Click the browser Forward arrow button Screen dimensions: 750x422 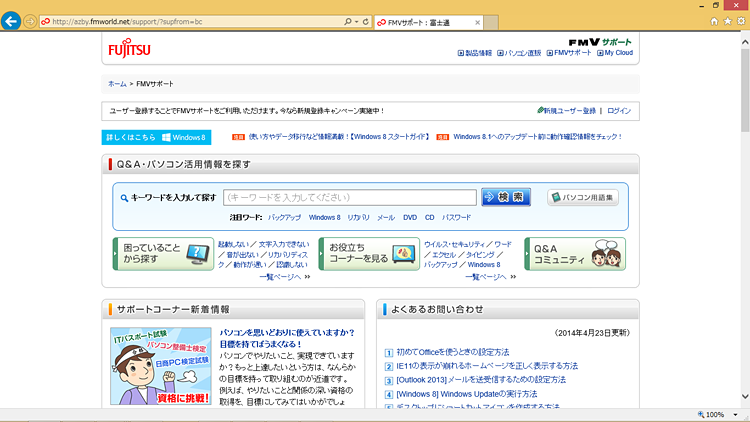point(30,22)
